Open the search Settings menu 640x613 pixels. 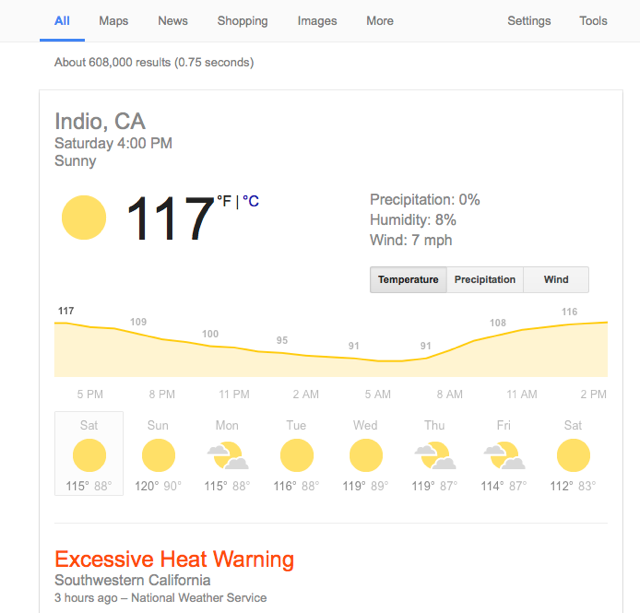pyautogui.click(x=529, y=21)
